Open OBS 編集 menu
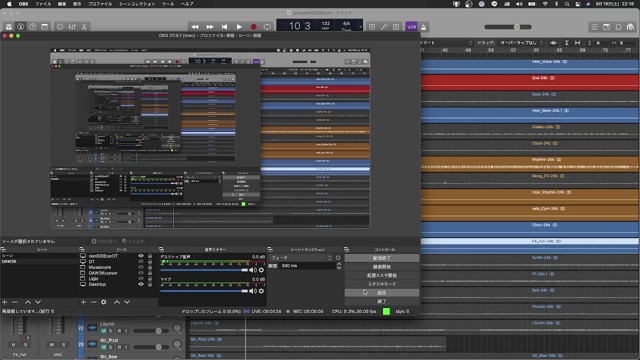The width and height of the screenshot is (640, 360). (62, 4)
